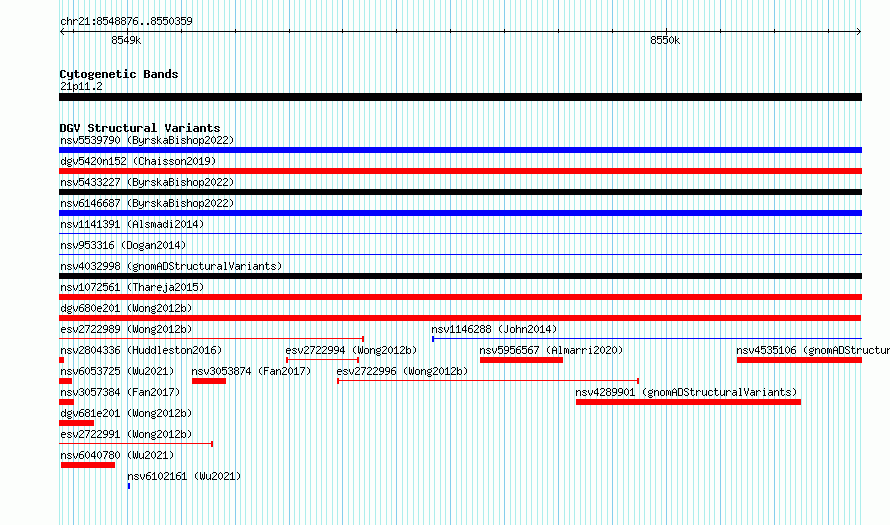Viewport: 890px width, 525px height.
Task: Select variant esv2722996 (Wong2012b)
Action: (x=402, y=371)
